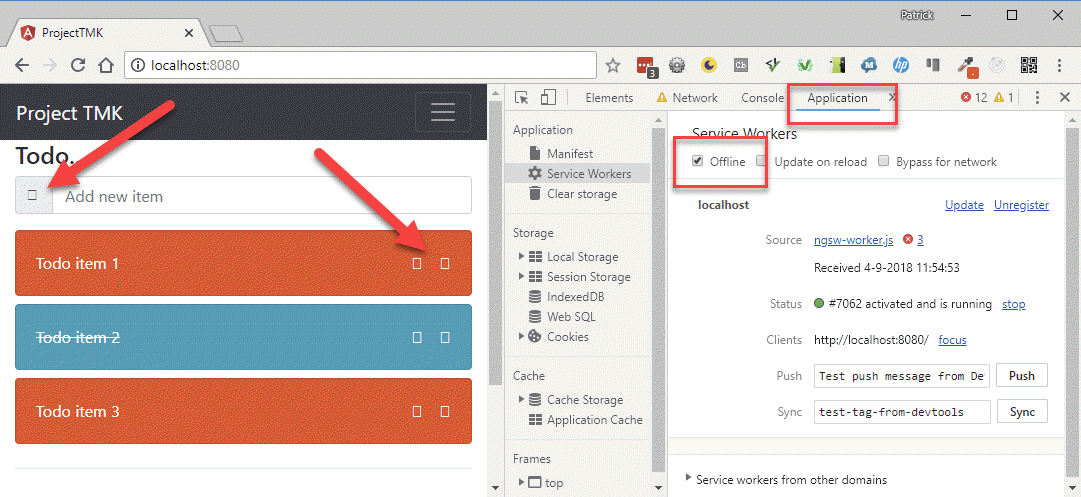Bookmark the page with the star icon
The image size is (1081, 497).
(613, 66)
